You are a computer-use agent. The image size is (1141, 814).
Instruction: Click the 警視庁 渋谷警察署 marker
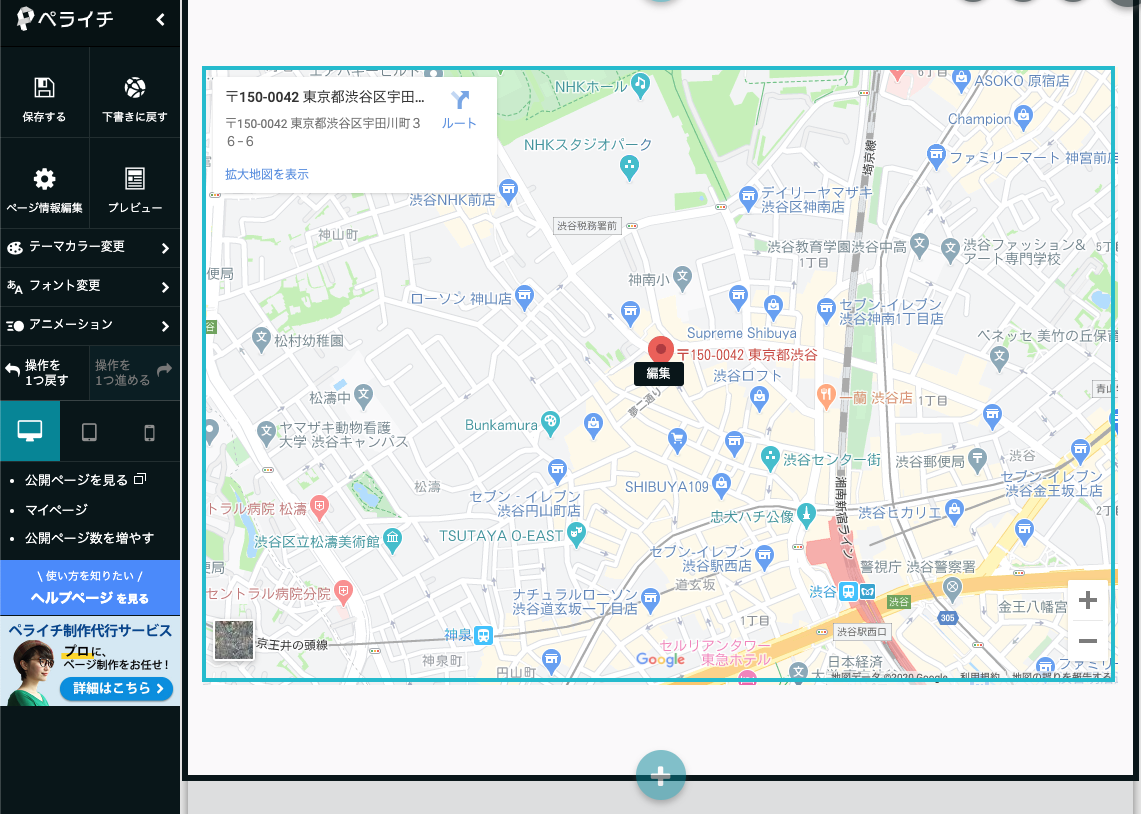952,587
